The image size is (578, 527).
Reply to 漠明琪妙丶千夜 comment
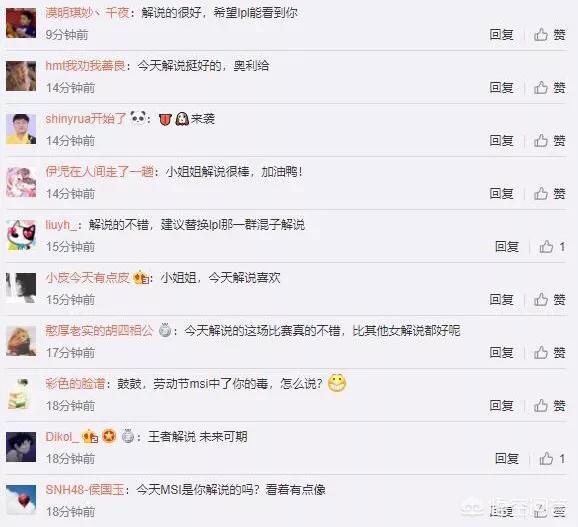[501, 35]
